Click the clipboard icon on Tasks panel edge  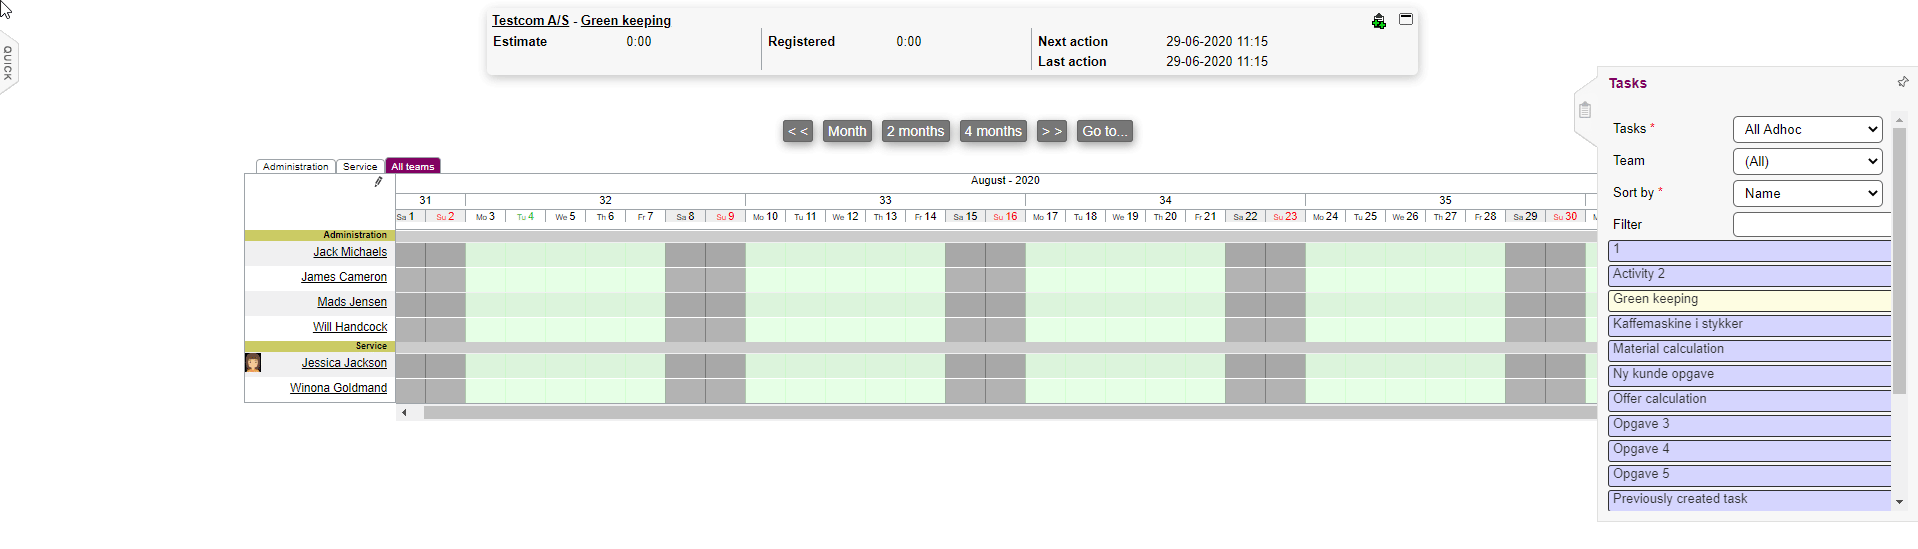(1585, 110)
